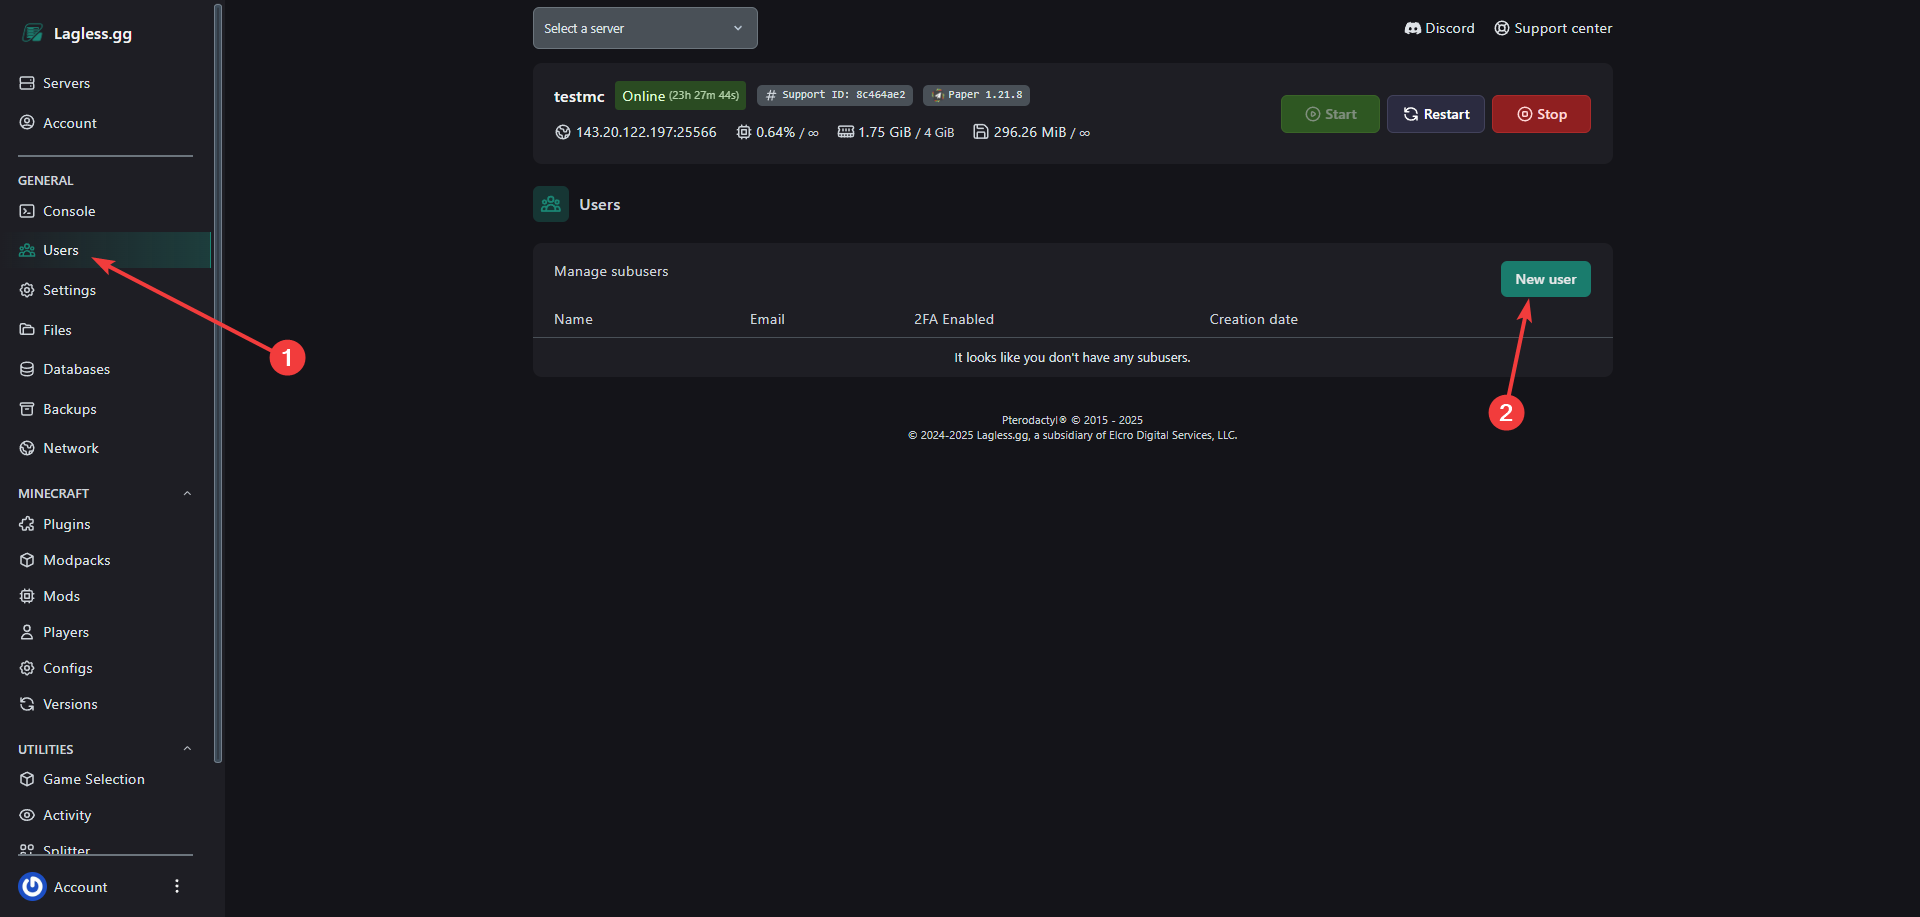Image resolution: width=1920 pixels, height=917 pixels.
Task: Click the Lagless.gg logo icon
Action: click(x=33, y=33)
